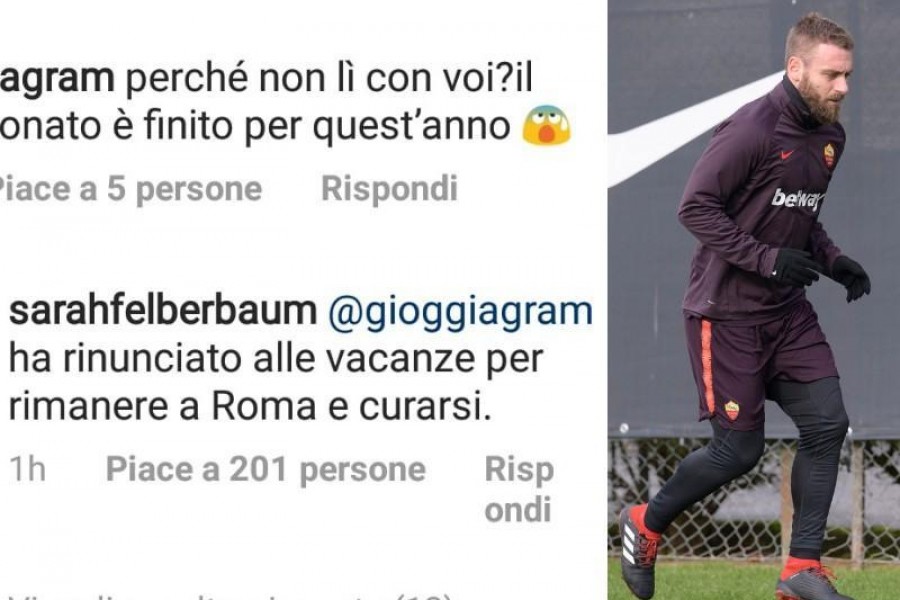The width and height of the screenshot is (900, 600).
Task: Click the cut-off 'agram' username
Action: [x=57, y=79]
